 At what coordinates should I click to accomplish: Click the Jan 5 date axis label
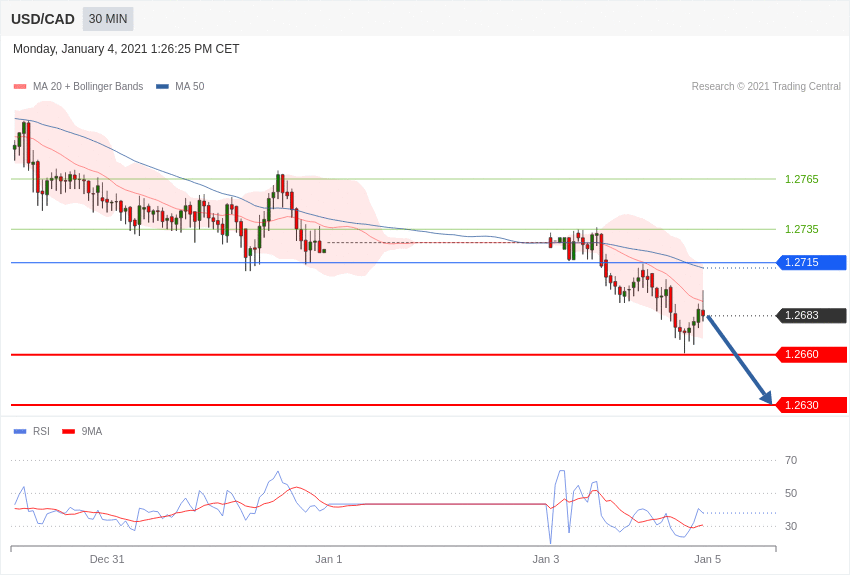(x=707, y=560)
